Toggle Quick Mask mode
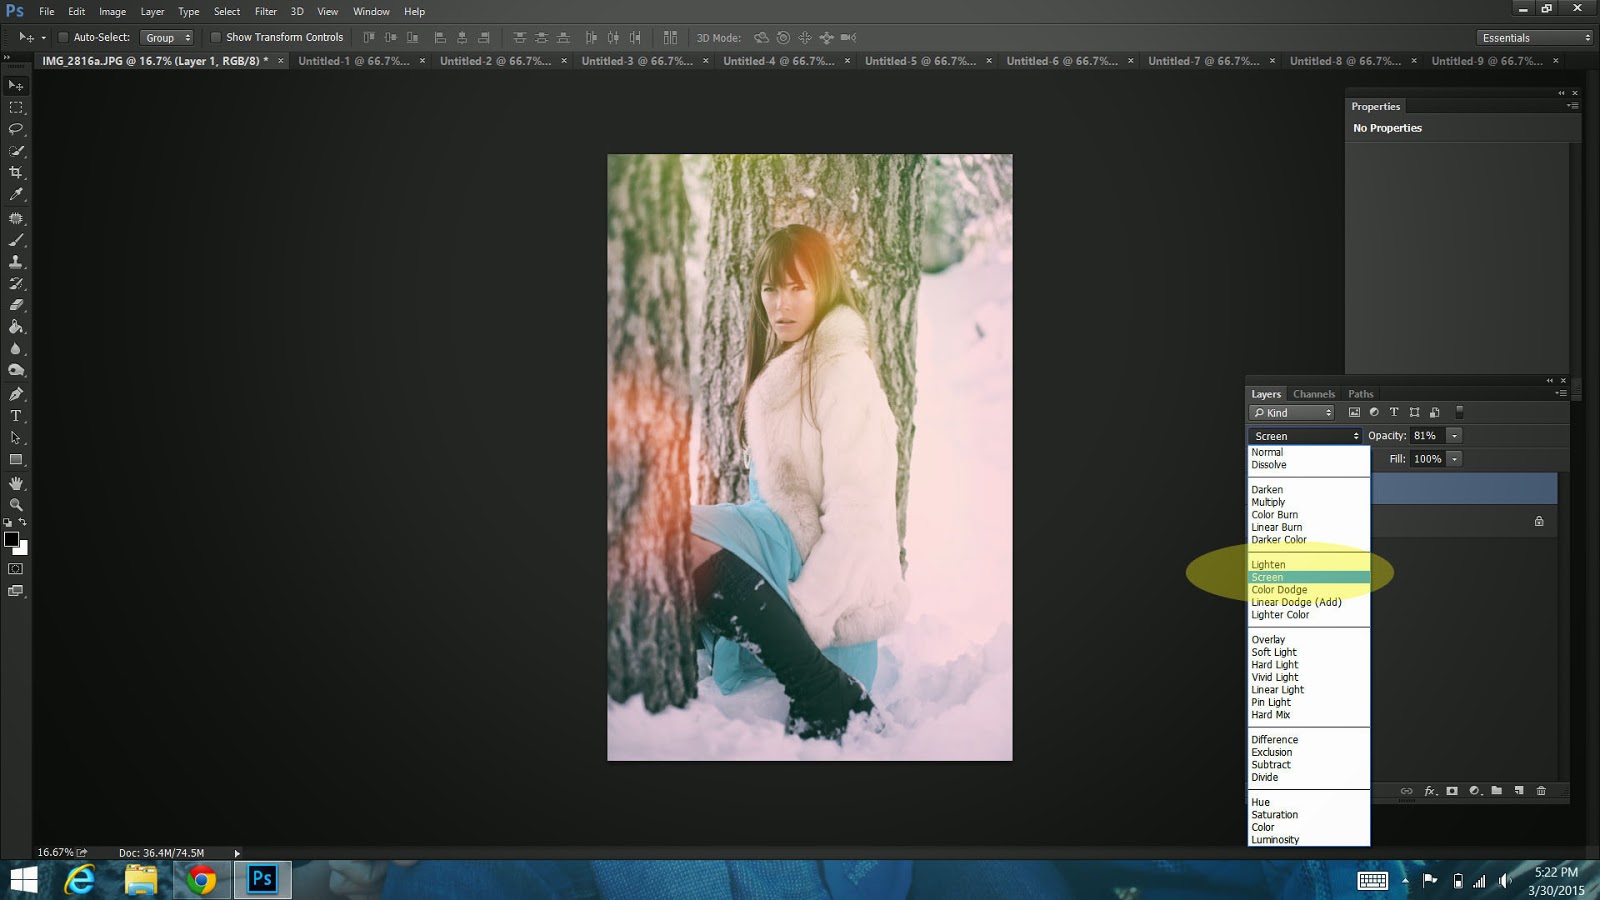Screen dimensions: 1600x900 (x=16, y=569)
